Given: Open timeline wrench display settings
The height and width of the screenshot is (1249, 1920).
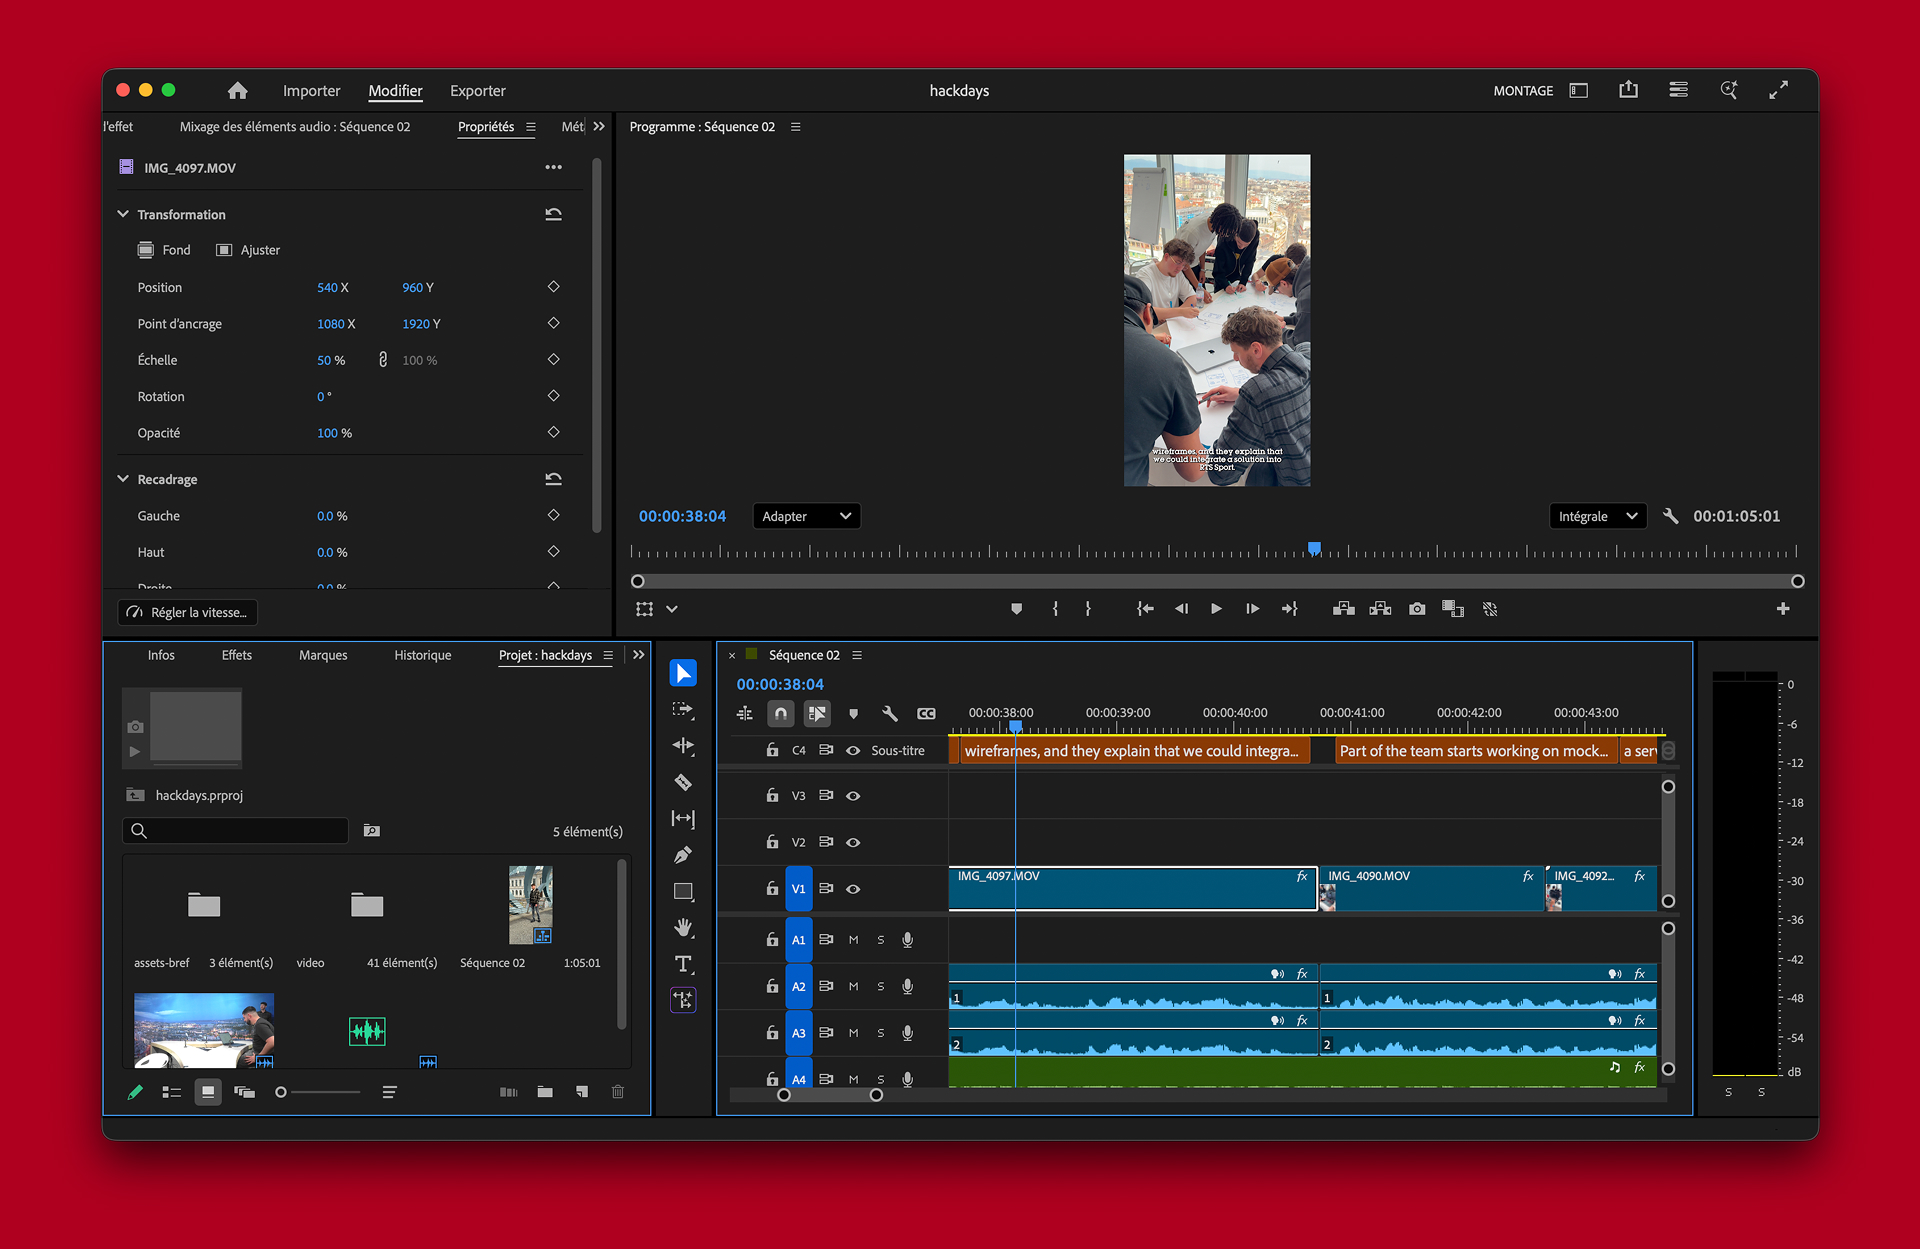Looking at the screenshot, I should (889, 713).
